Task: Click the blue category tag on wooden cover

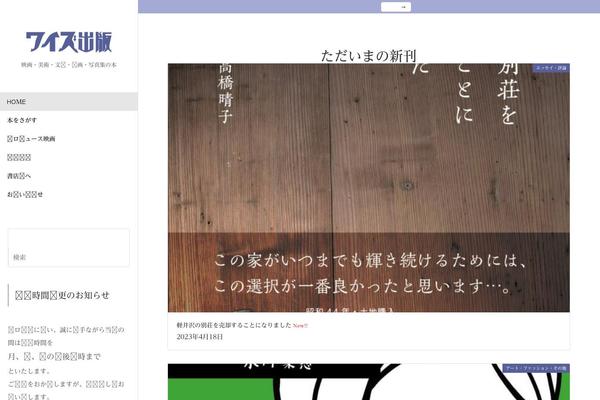Action: pyautogui.click(x=551, y=68)
